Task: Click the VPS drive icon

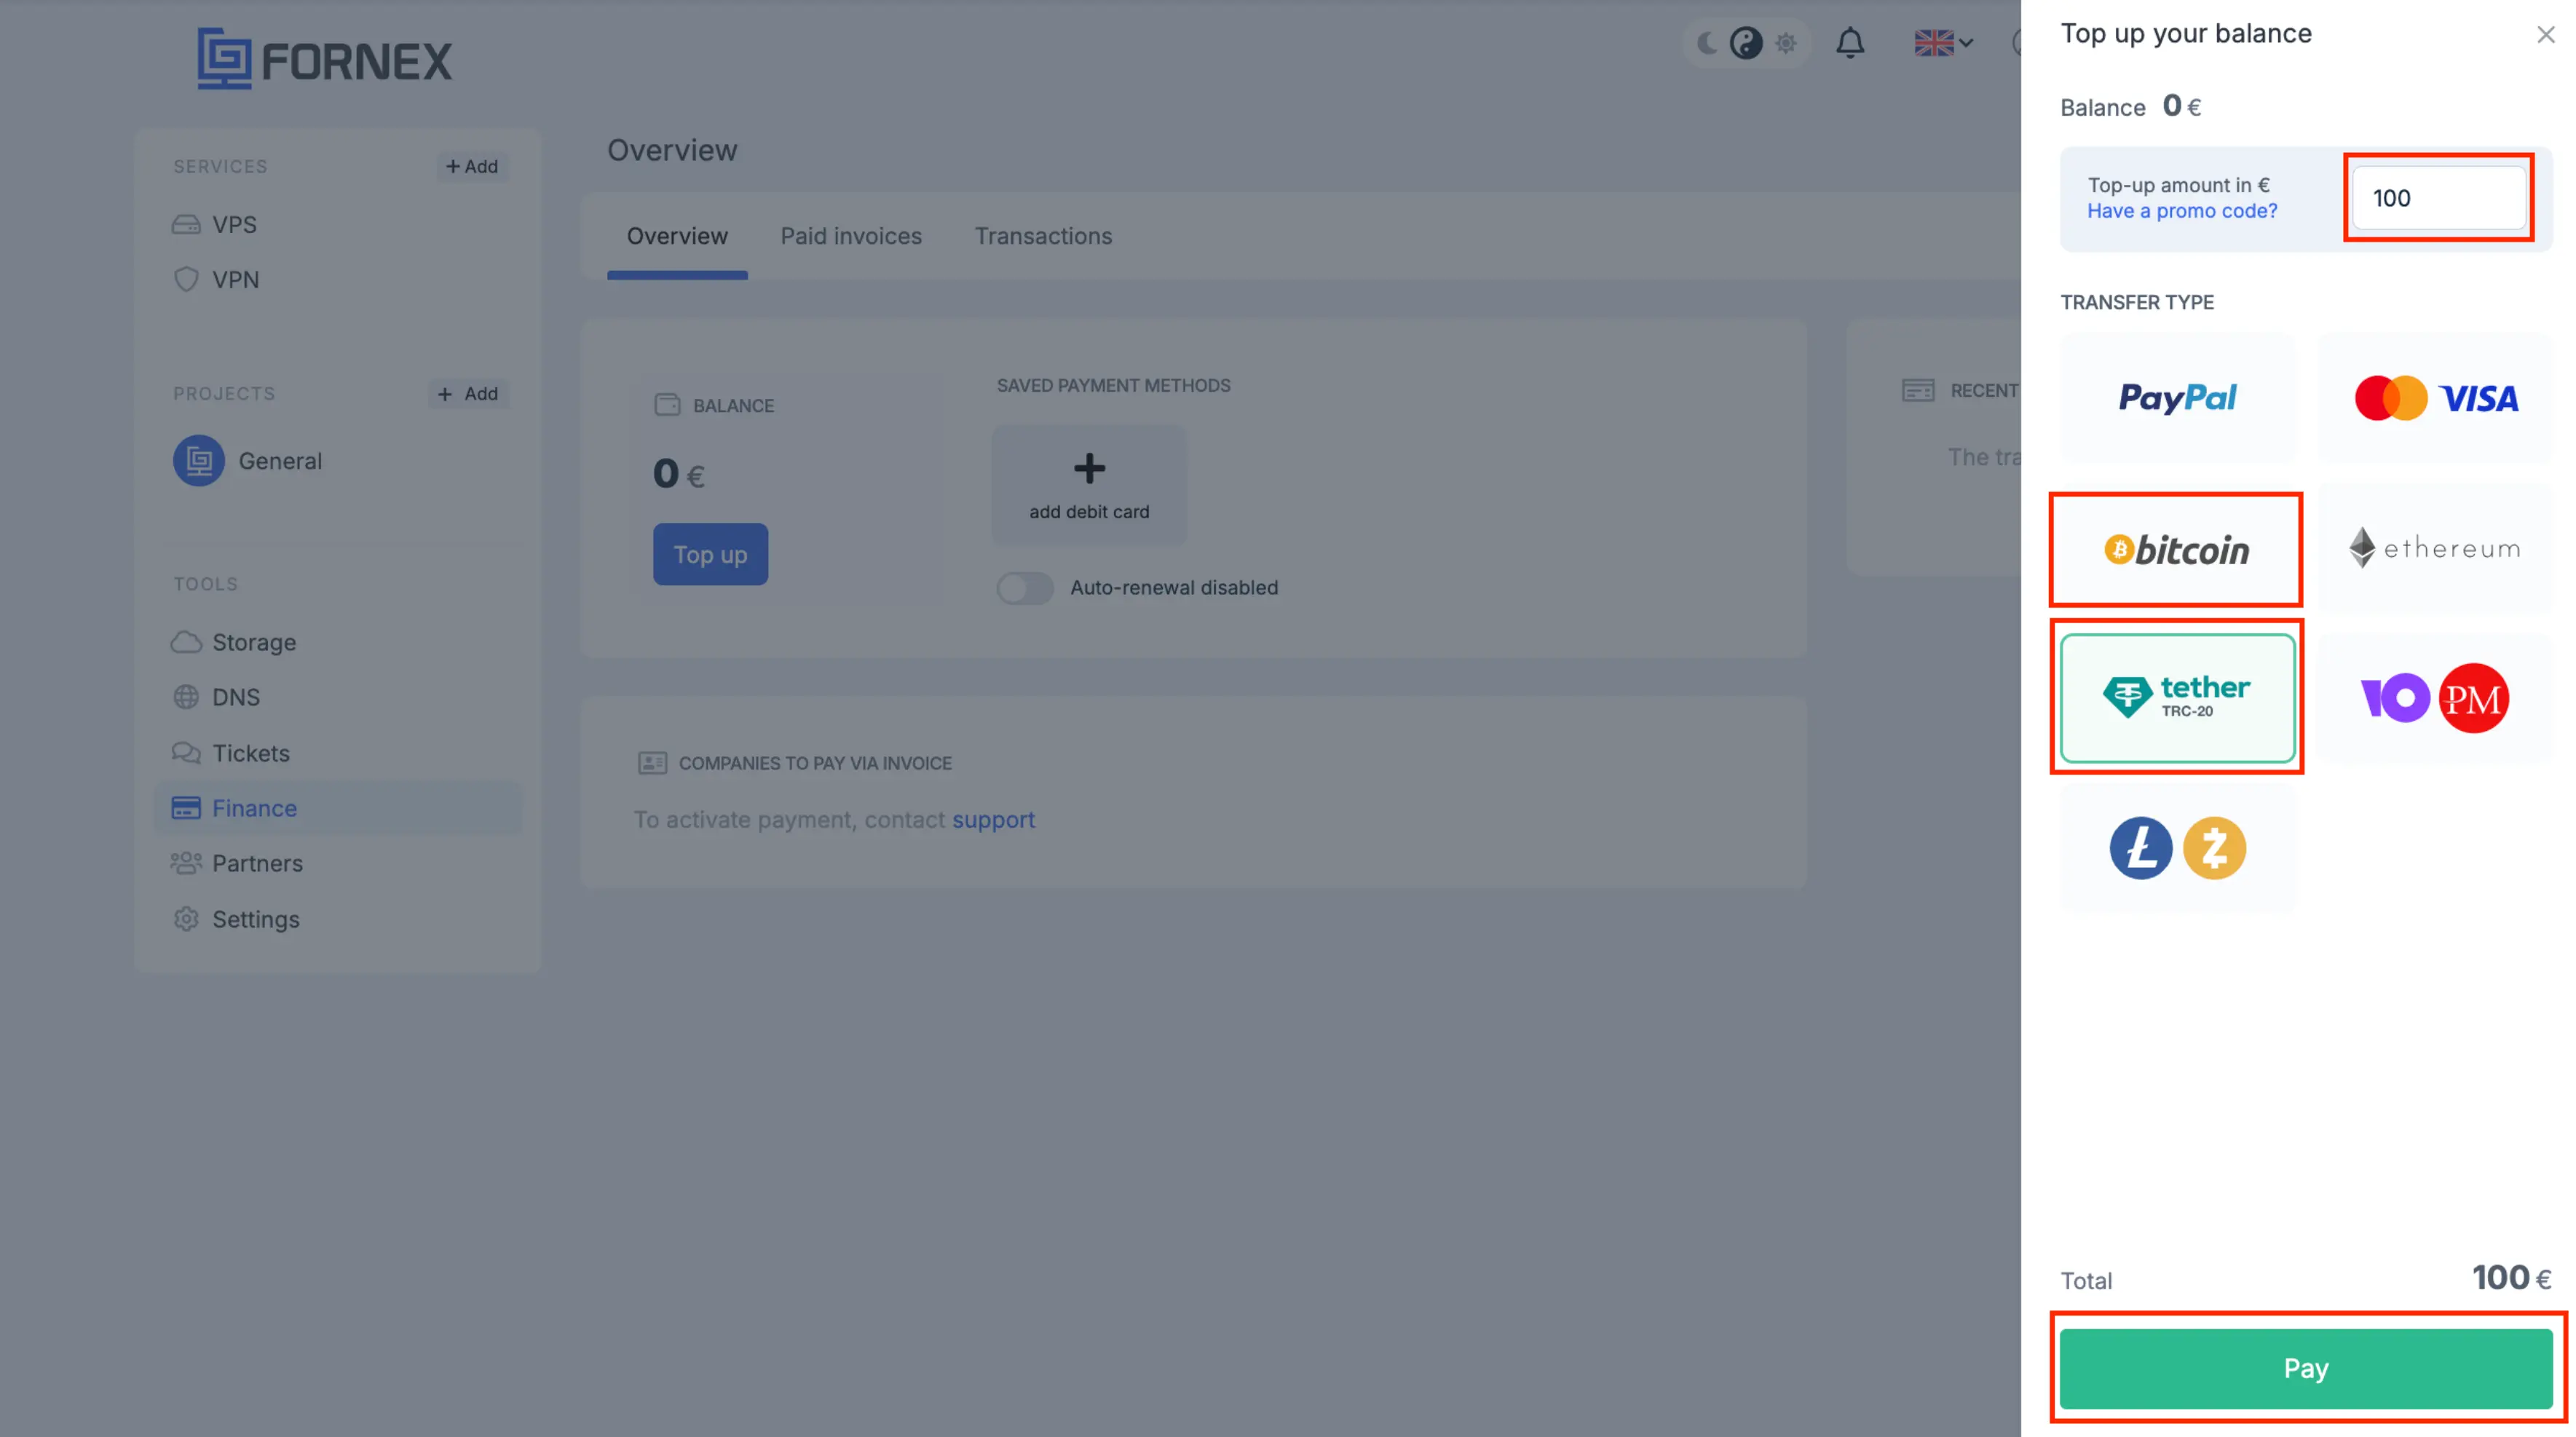Action: [x=186, y=224]
